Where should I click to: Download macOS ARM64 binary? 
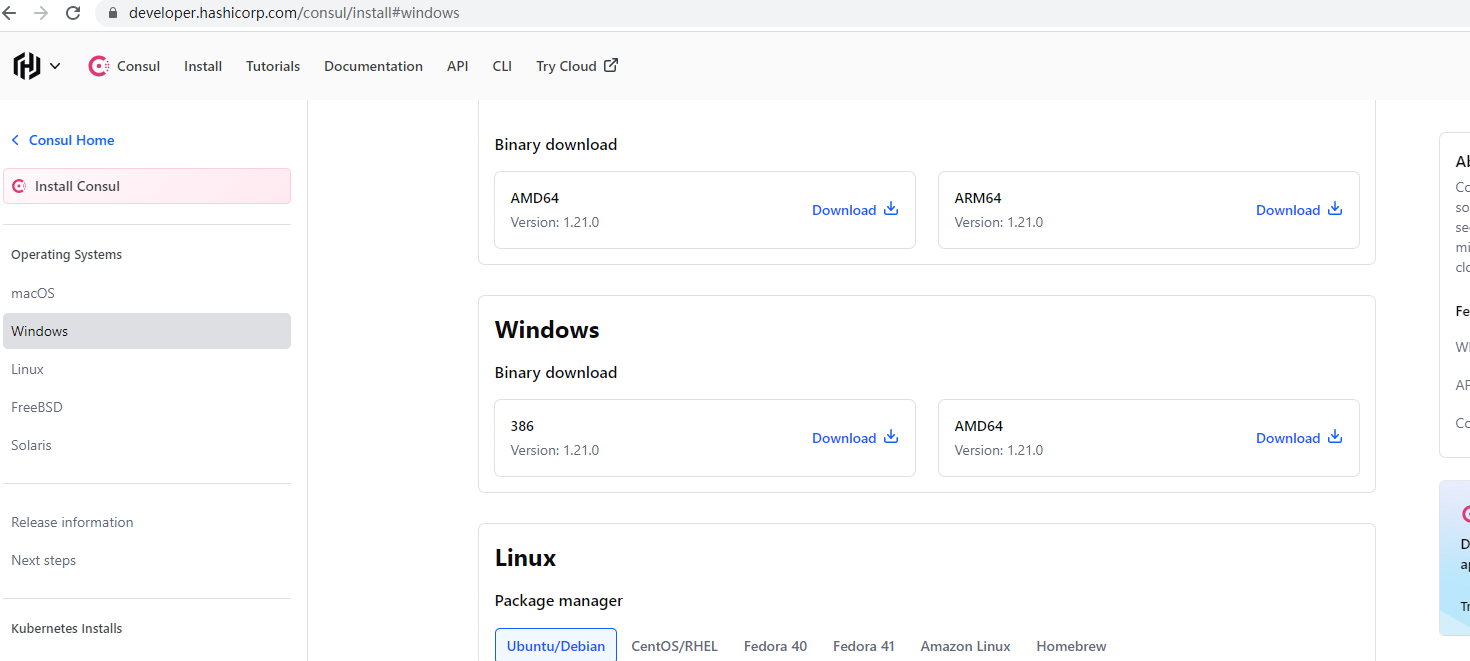1299,210
